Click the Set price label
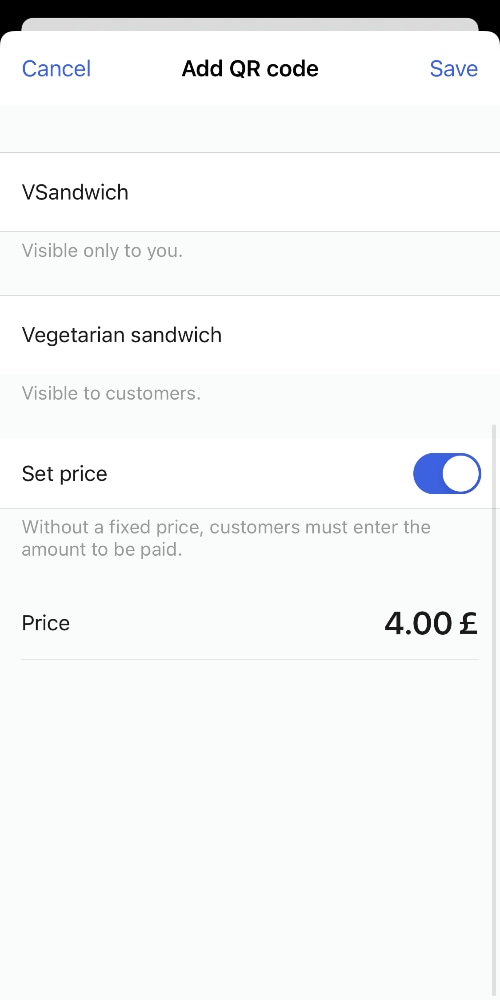 click(x=64, y=474)
